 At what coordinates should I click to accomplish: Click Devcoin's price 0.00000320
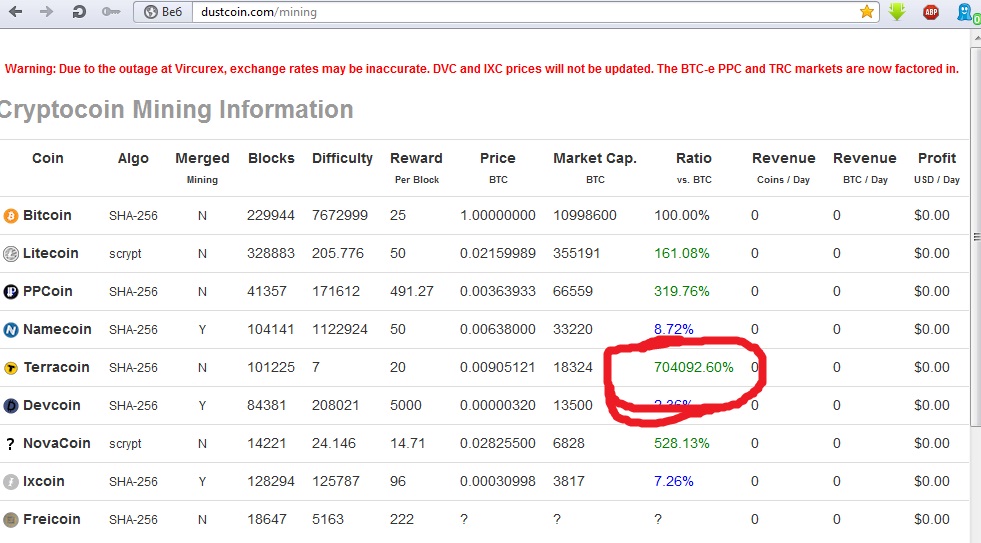497,405
